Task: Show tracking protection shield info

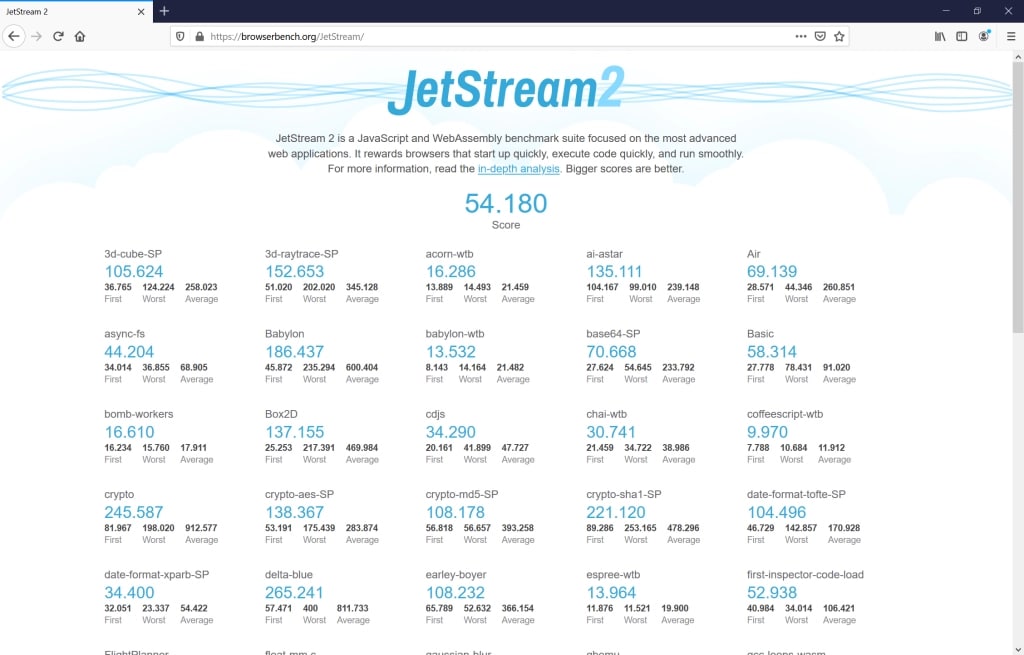Action: 180,37
